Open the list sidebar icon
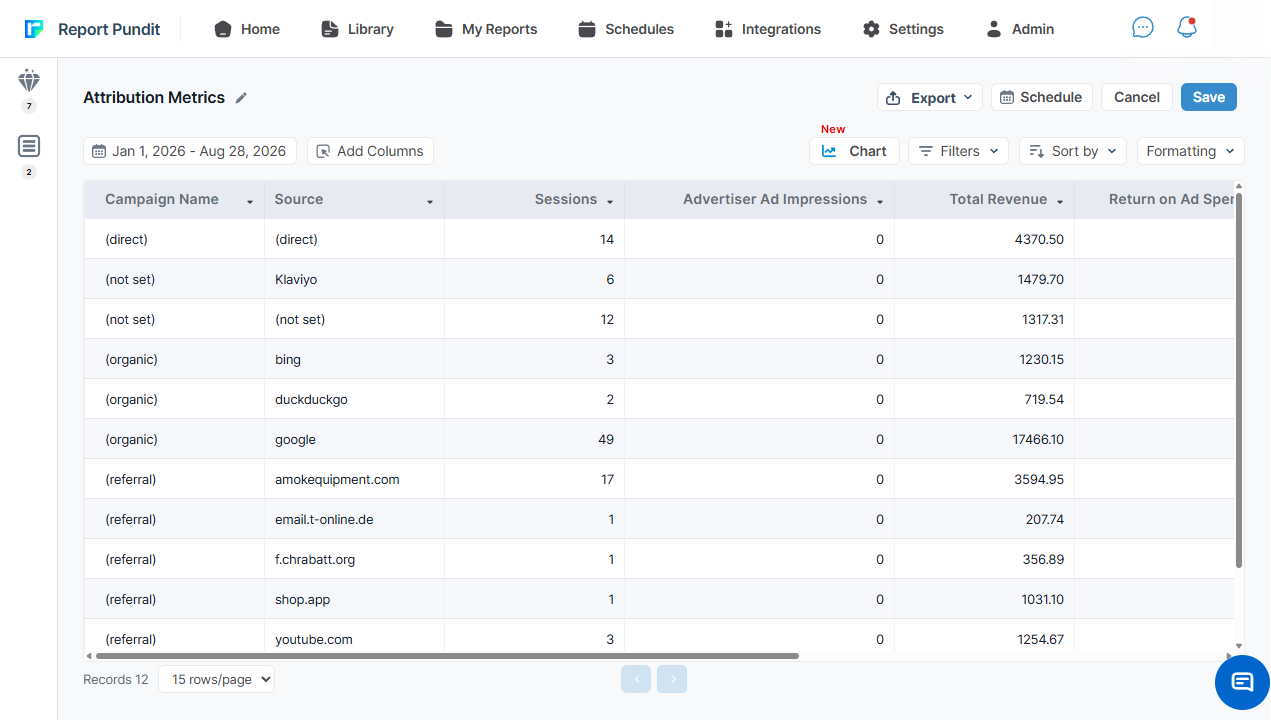Screen dimensions: 1271x720 click(x=29, y=147)
